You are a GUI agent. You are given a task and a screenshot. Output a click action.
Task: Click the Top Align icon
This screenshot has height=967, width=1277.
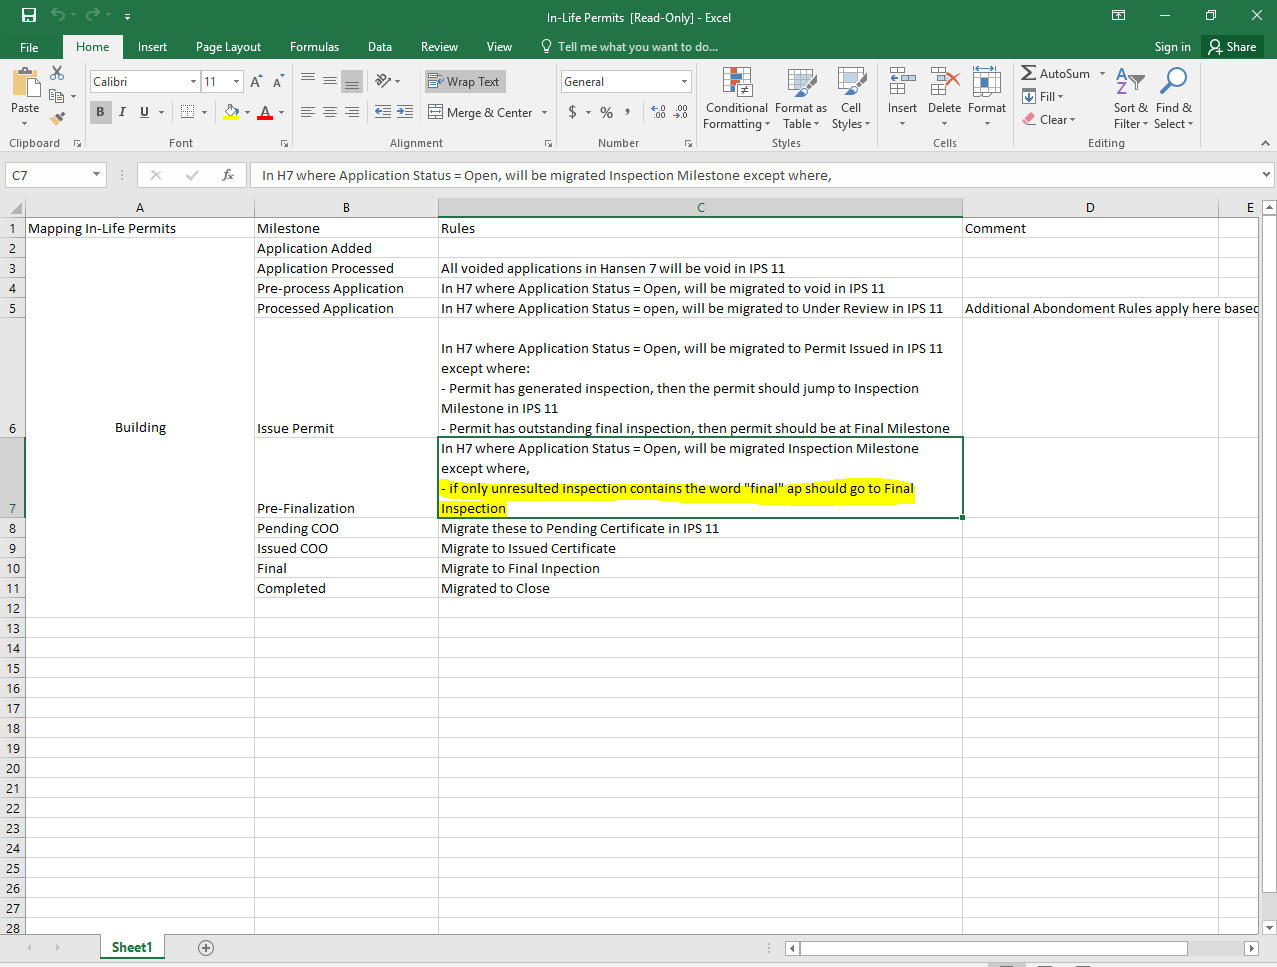(308, 81)
